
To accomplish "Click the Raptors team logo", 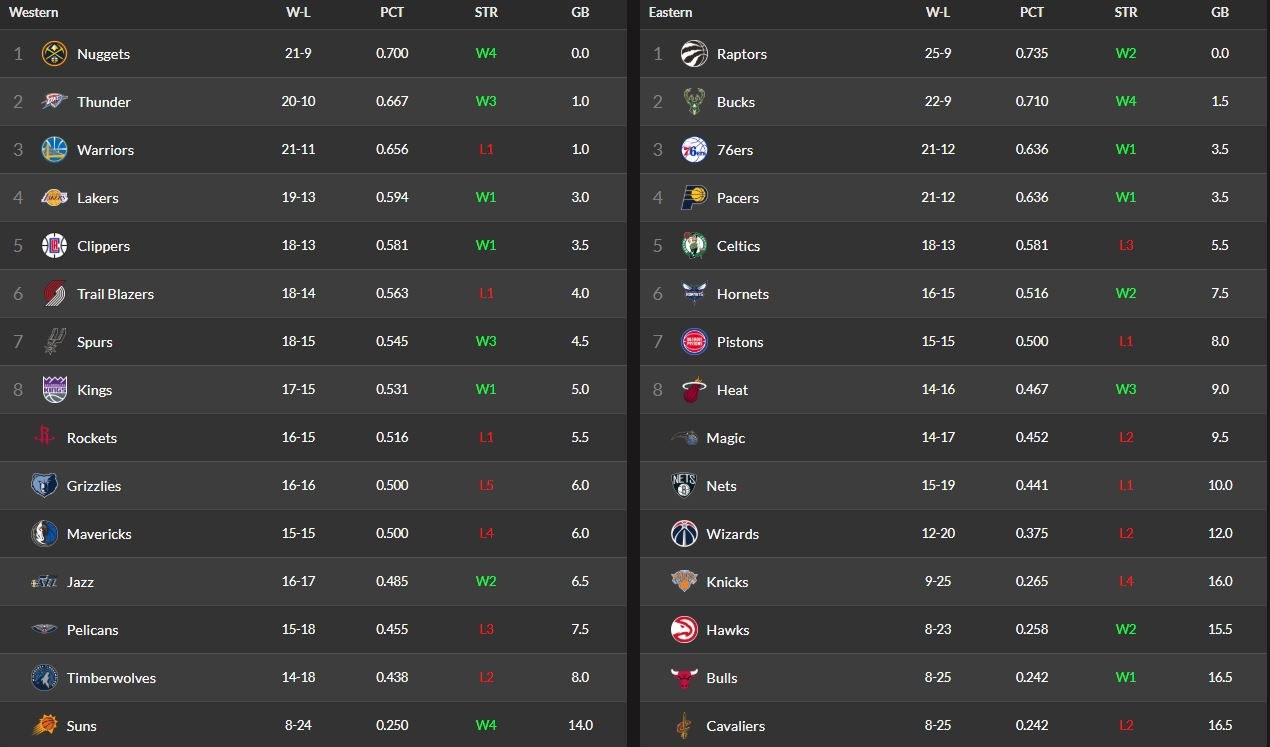I will click(694, 54).
